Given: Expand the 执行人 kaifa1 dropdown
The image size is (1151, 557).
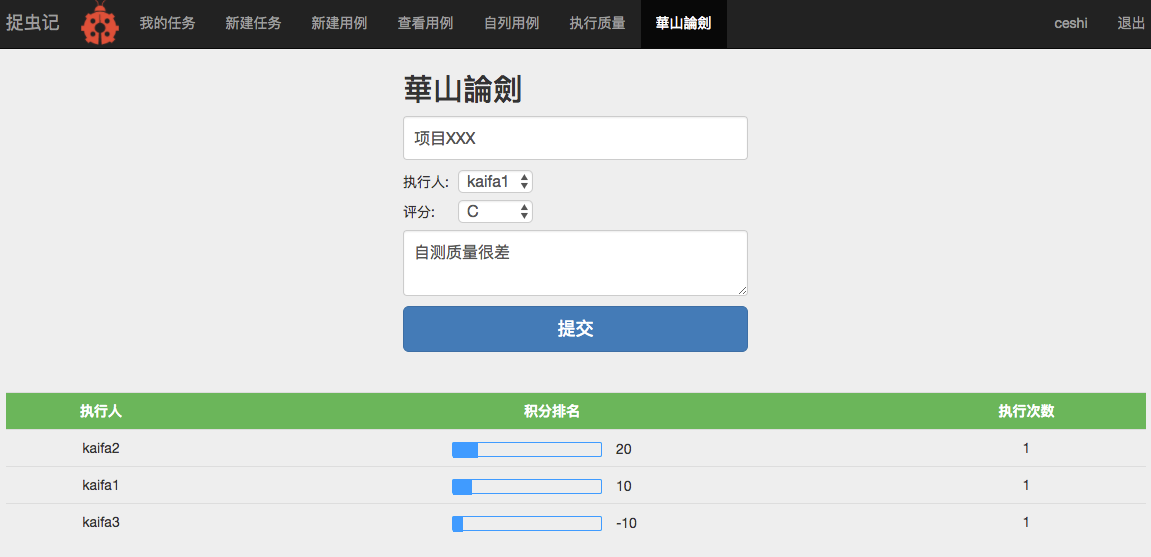Looking at the screenshot, I should [x=495, y=181].
